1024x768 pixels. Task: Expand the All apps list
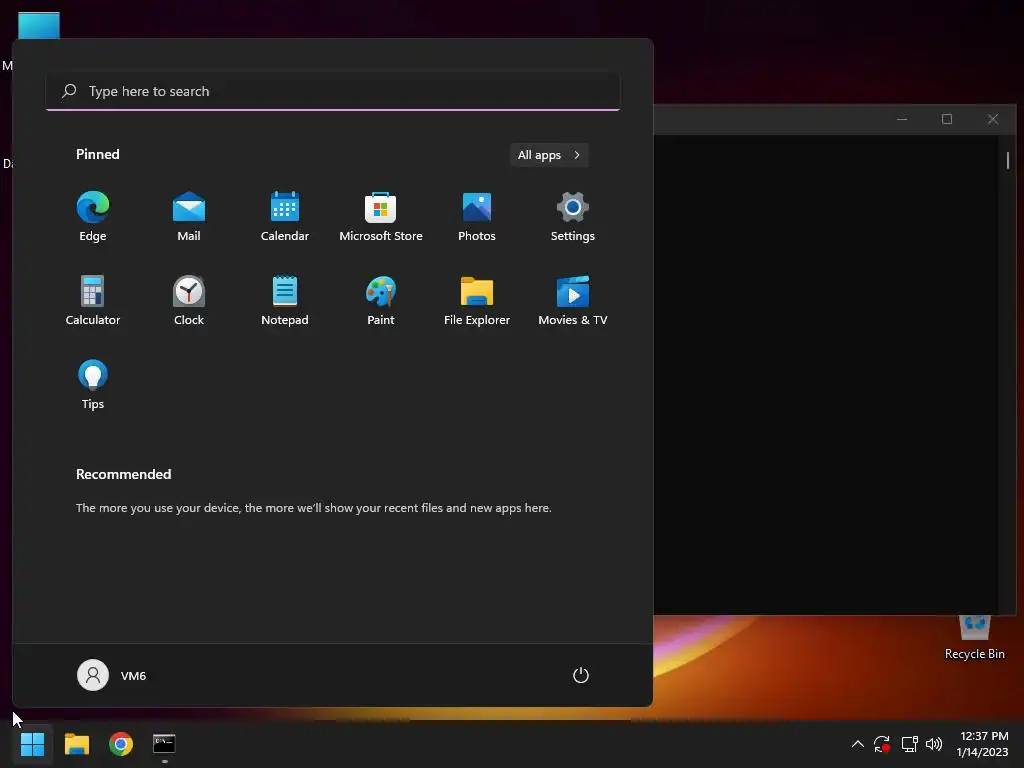(549, 155)
